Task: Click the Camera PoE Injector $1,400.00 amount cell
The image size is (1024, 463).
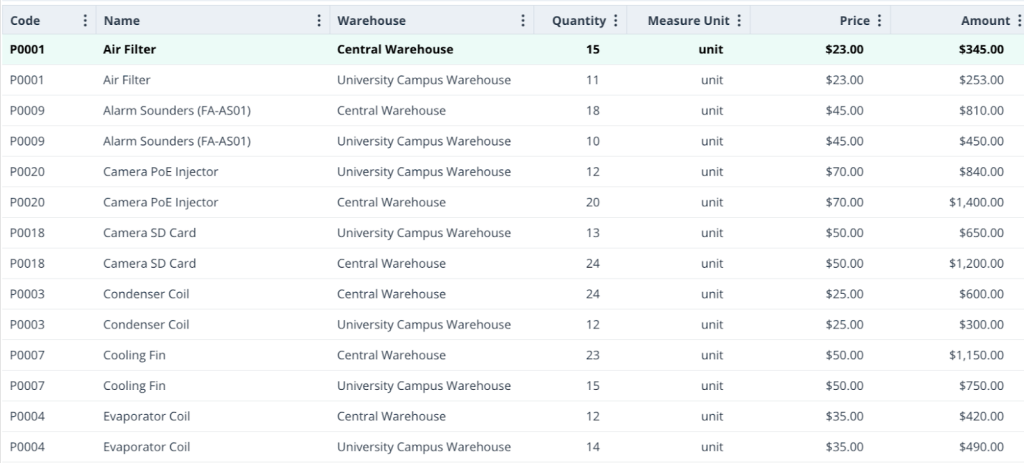Action: (x=976, y=203)
